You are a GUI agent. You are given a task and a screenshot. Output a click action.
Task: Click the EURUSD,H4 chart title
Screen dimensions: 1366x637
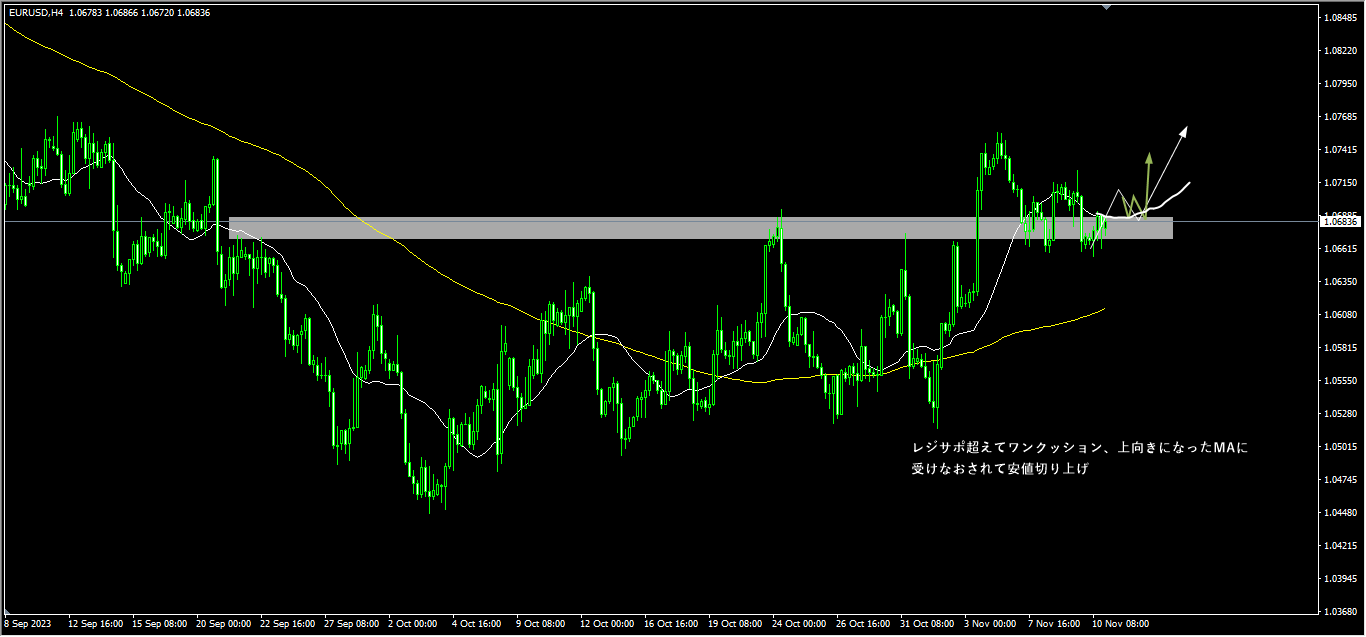click(x=35, y=12)
